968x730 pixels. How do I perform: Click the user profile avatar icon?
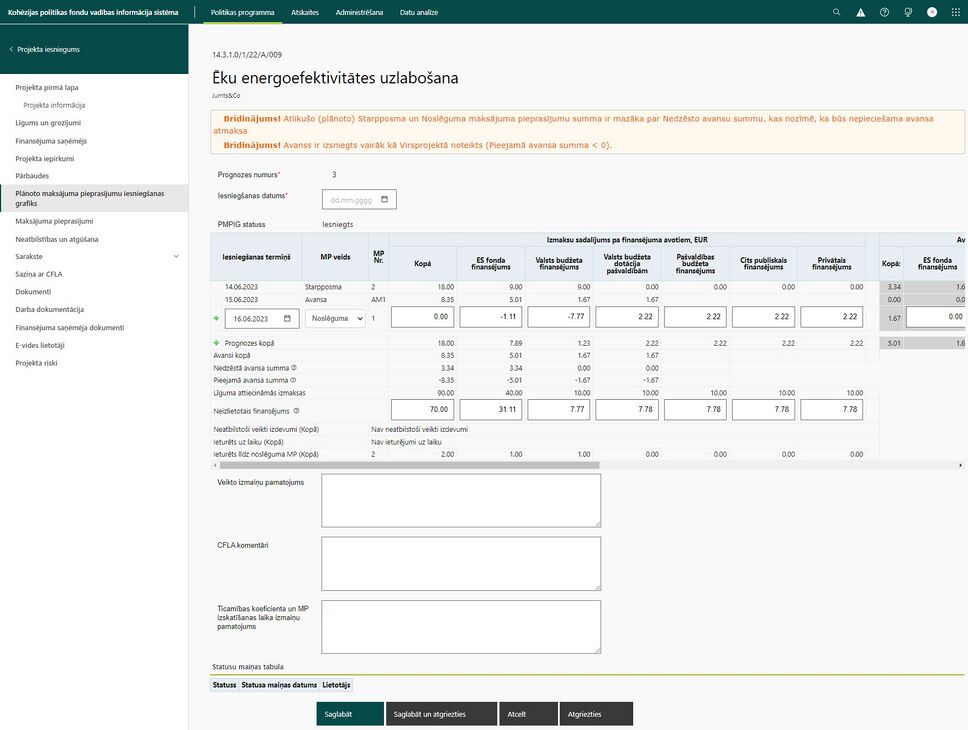coord(932,12)
